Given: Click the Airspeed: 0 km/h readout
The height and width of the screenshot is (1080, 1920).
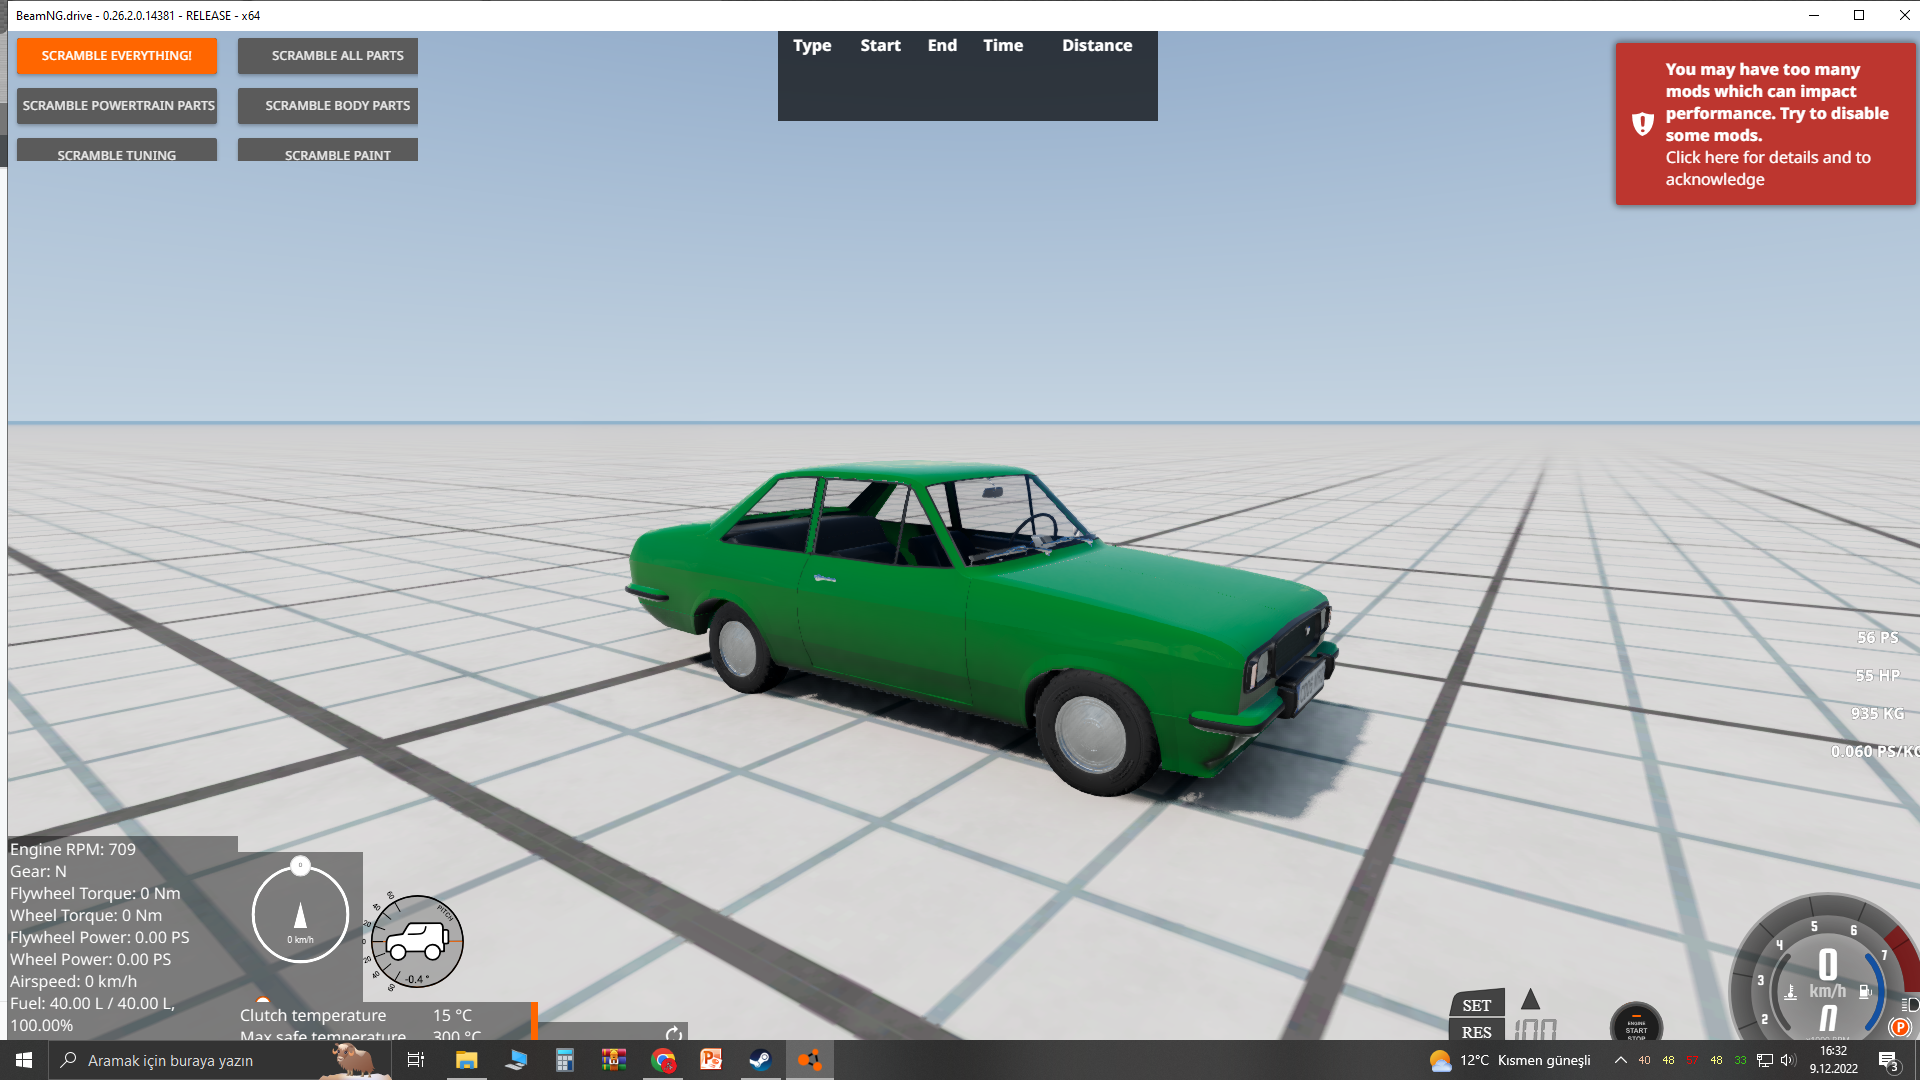Looking at the screenshot, I should (x=73, y=981).
